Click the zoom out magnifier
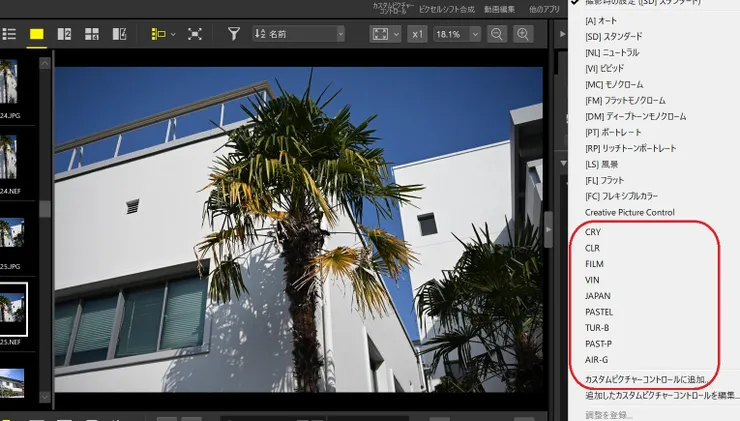The width and height of the screenshot is (740, 421). pyautogui.click(x=497, y=34)
